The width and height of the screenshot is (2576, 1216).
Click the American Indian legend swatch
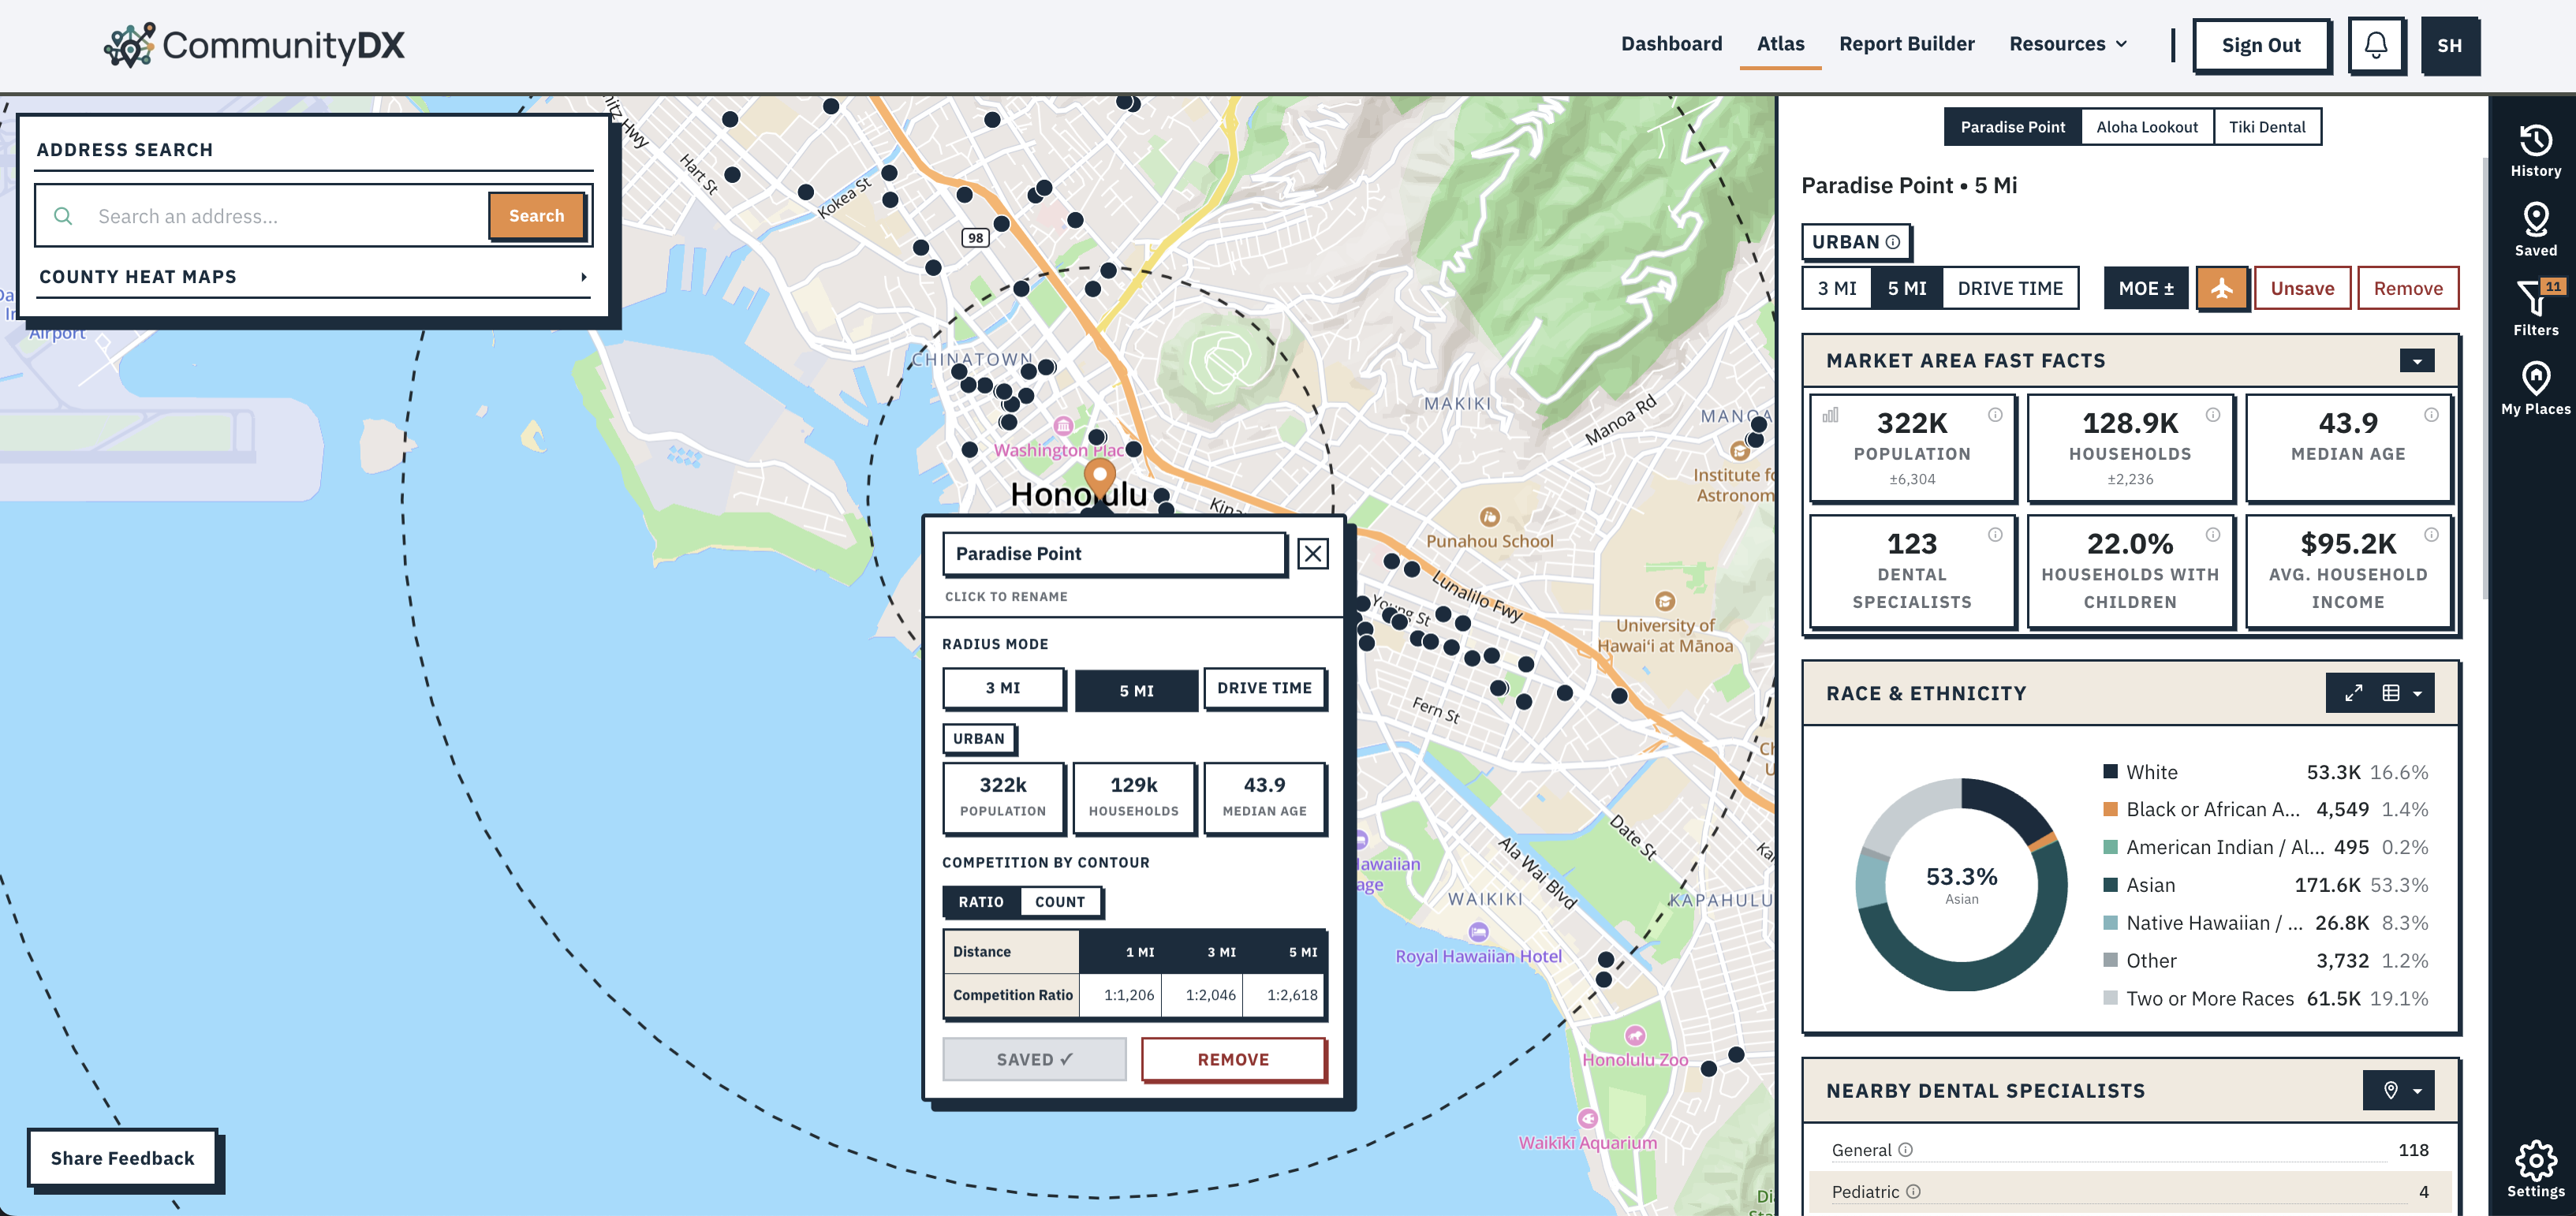(x=2110, y=847)
